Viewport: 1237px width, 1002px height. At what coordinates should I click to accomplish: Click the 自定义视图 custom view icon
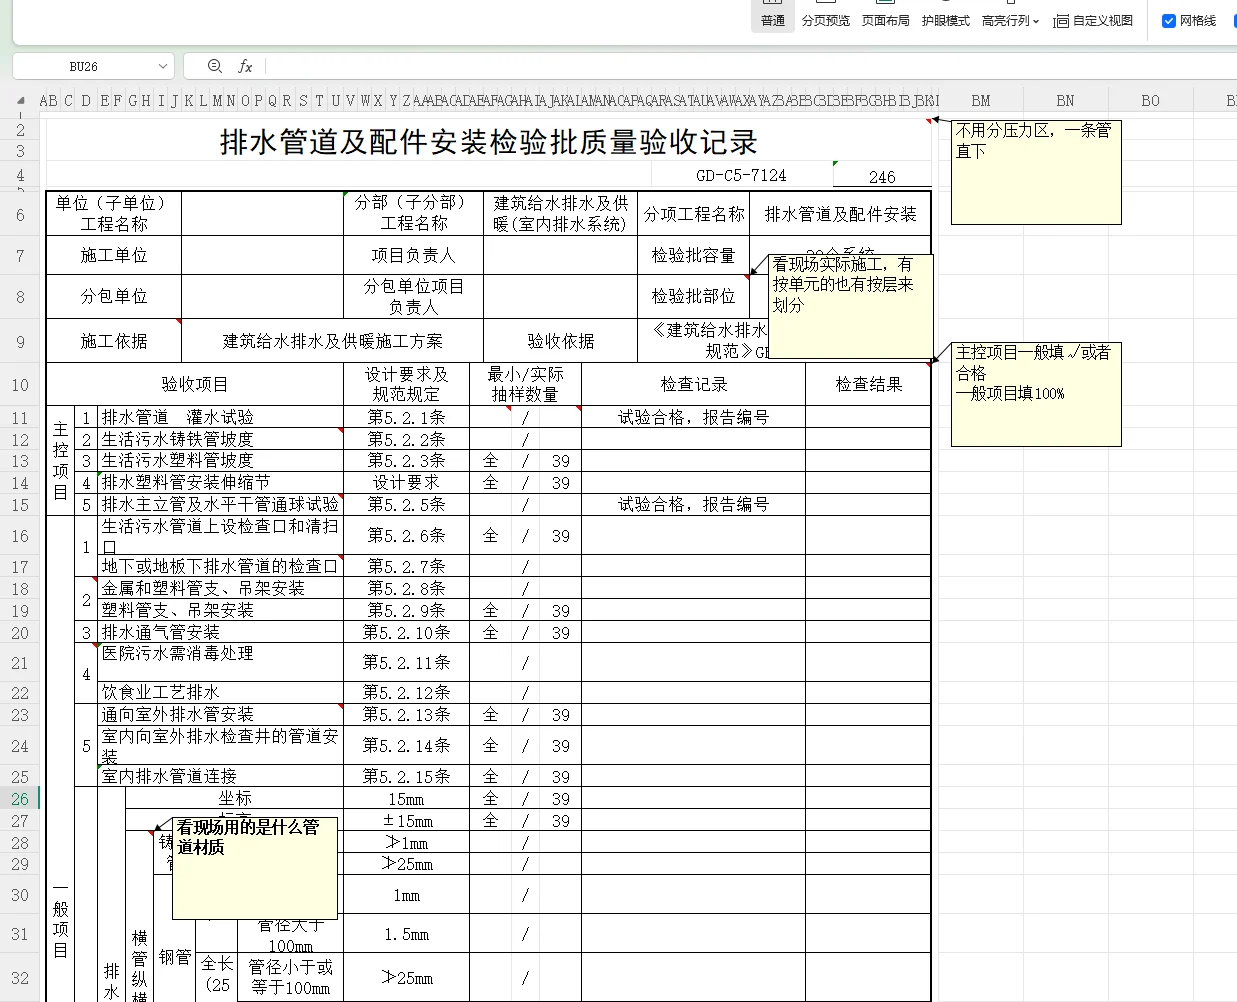1062,21
